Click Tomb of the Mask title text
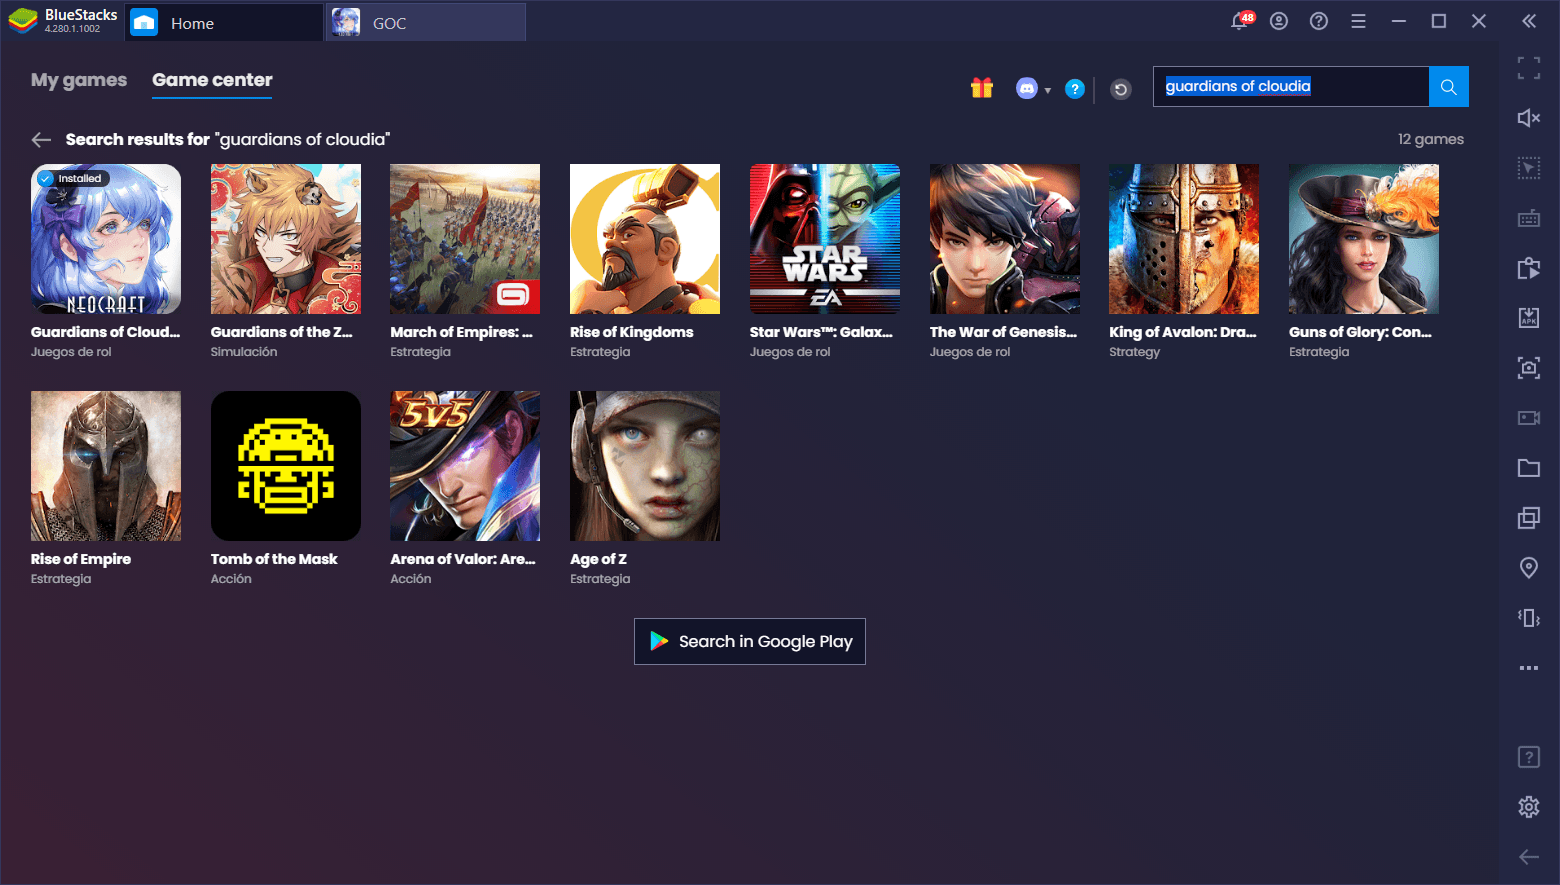This screenshot has width=1560, height=885. point(274,559)
